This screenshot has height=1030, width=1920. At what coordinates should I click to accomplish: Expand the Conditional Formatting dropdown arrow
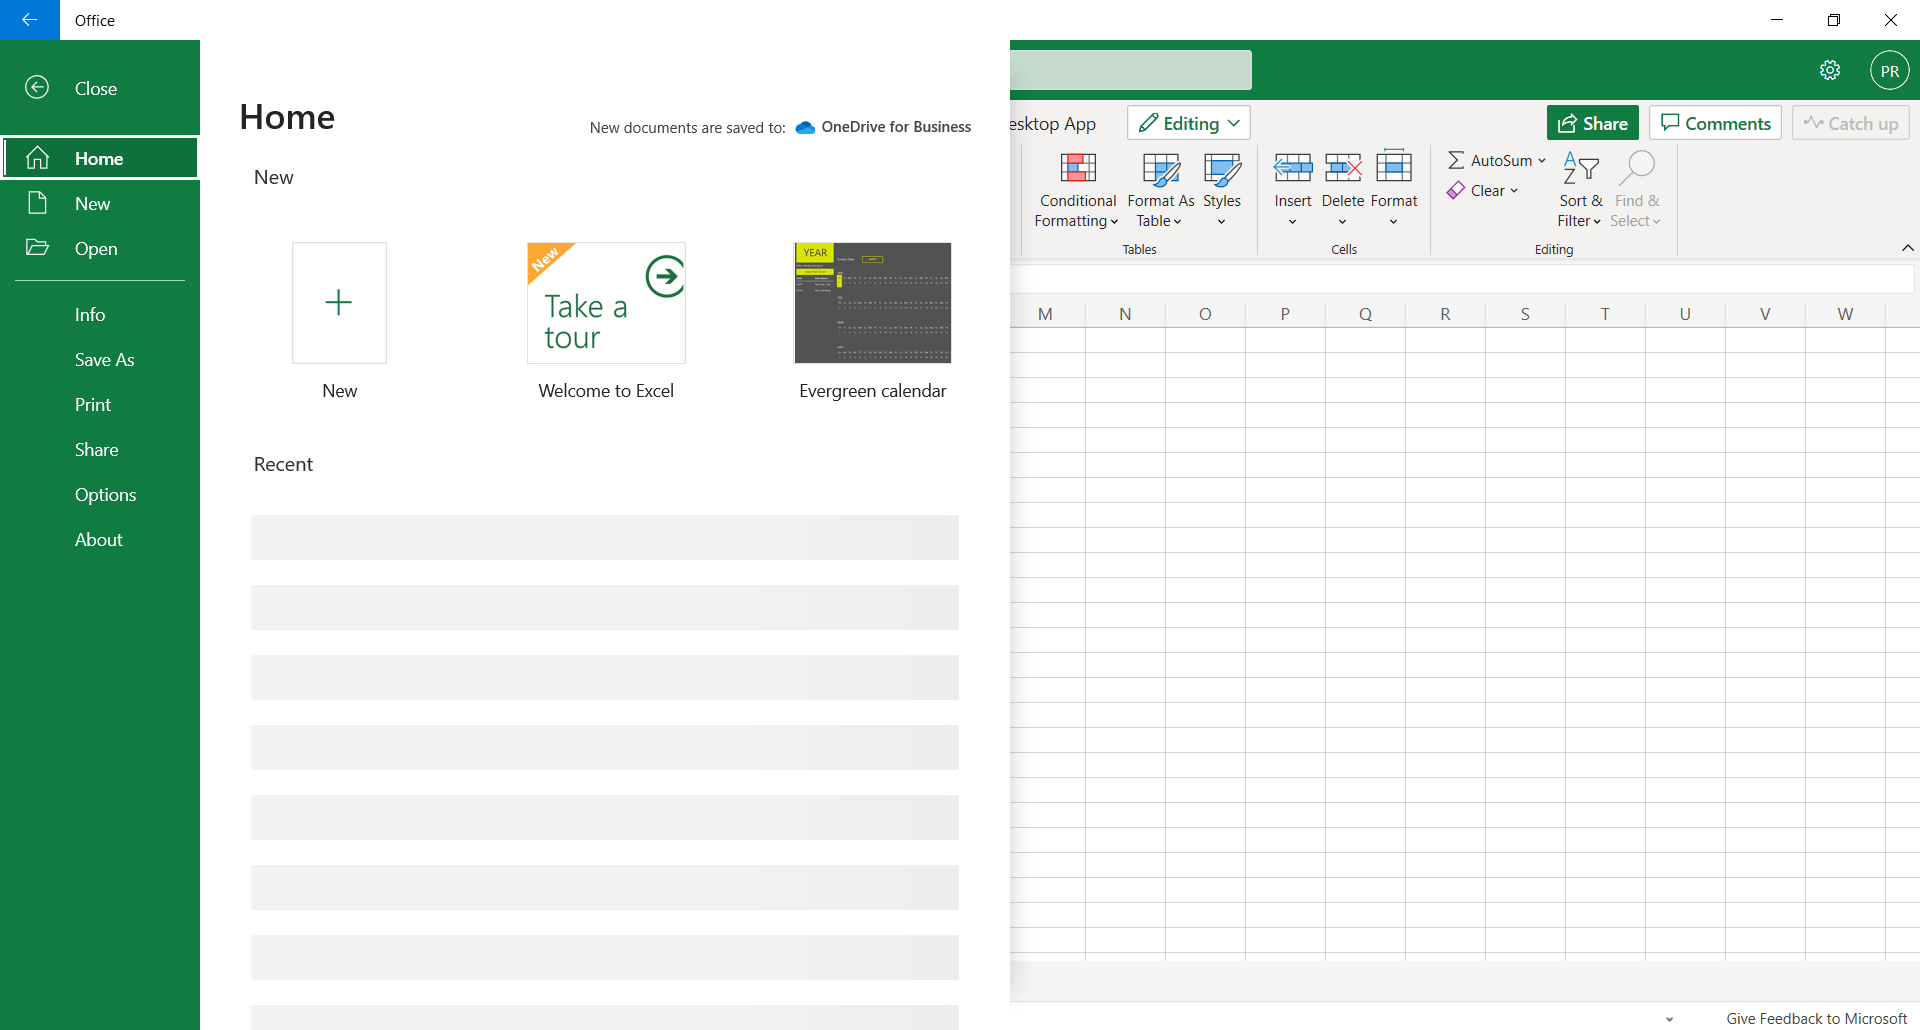[x=1114, y=222]
